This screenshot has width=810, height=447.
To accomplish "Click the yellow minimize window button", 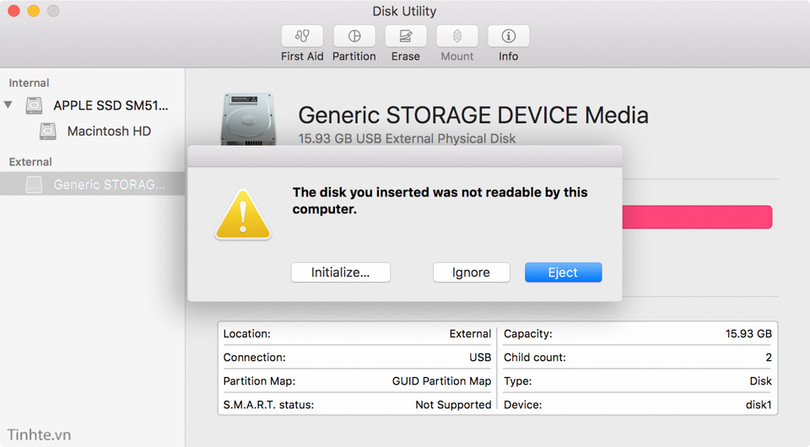I will (x=33, y=11).
